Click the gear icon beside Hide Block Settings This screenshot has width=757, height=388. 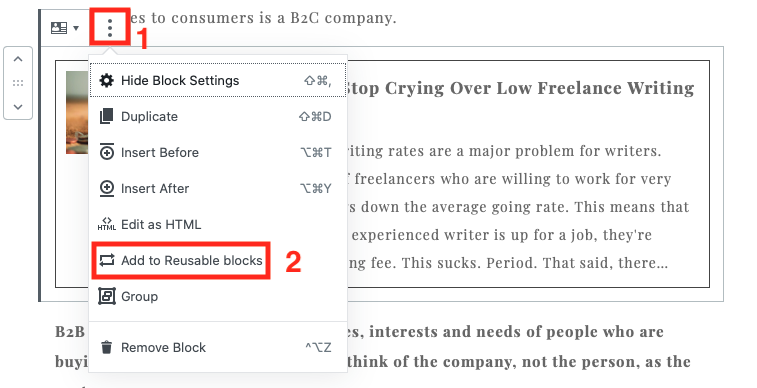point(106,80)
